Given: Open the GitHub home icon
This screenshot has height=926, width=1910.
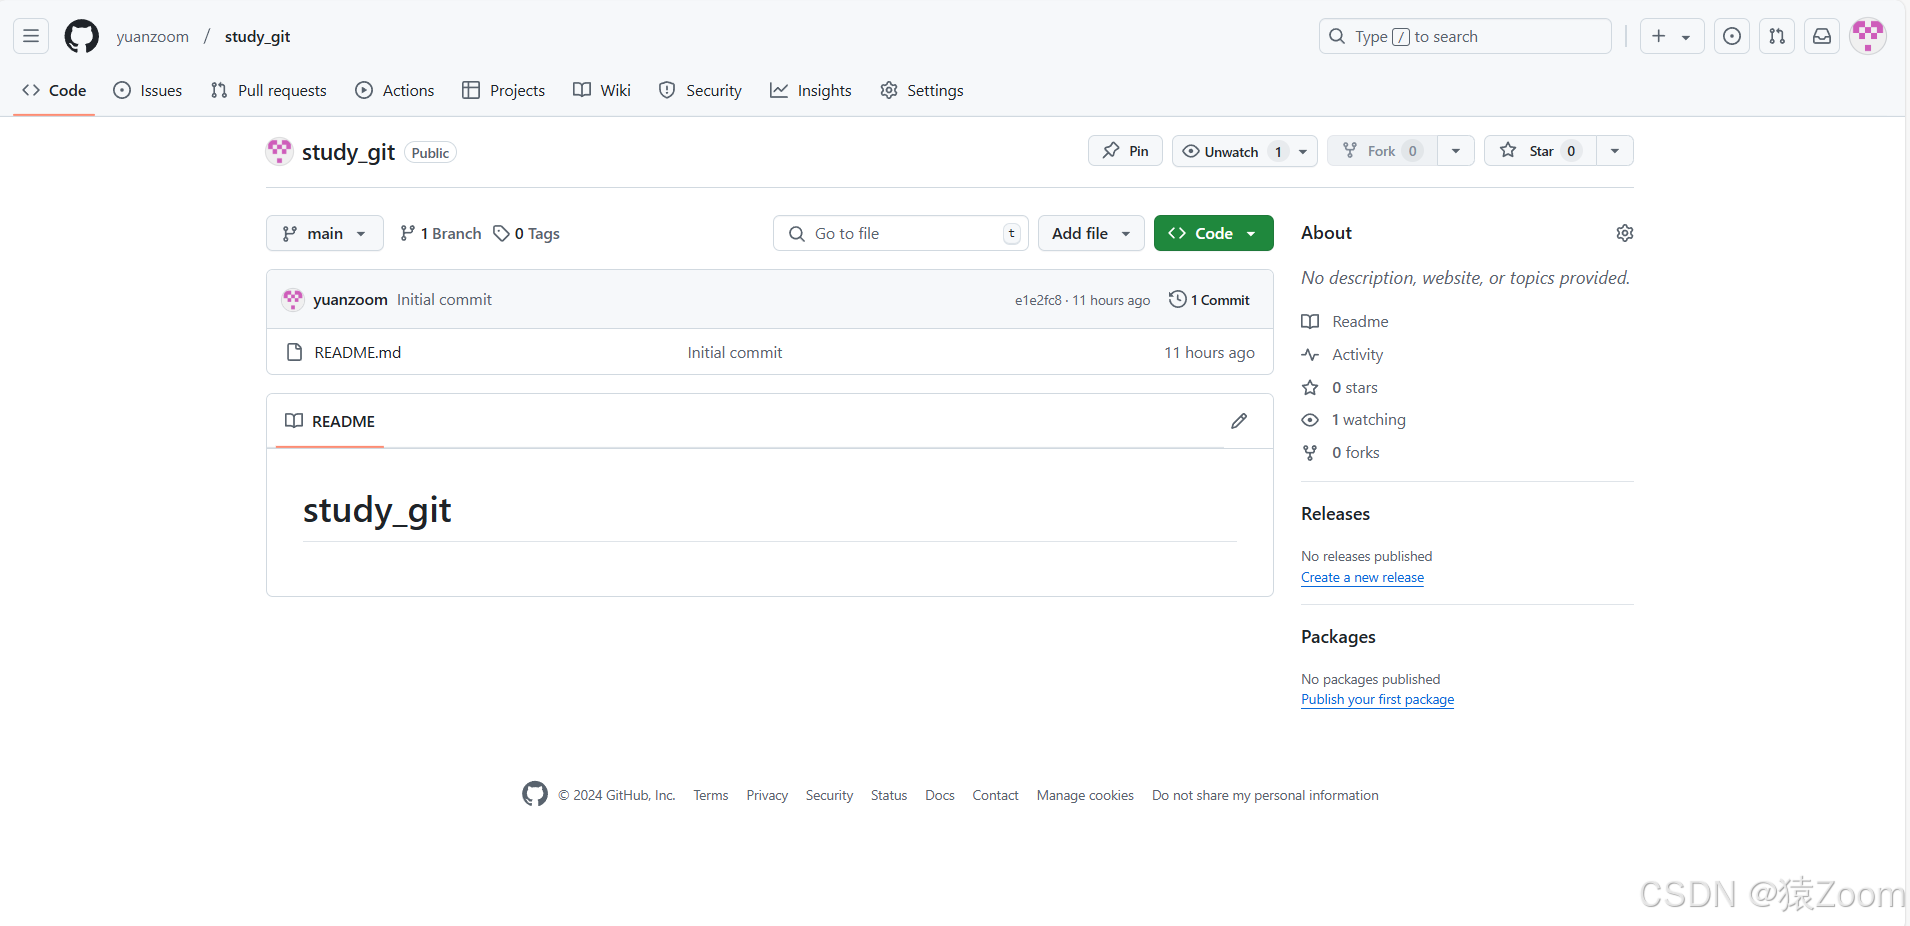Looking at the screenshot, I should click(x=80, y=36).
